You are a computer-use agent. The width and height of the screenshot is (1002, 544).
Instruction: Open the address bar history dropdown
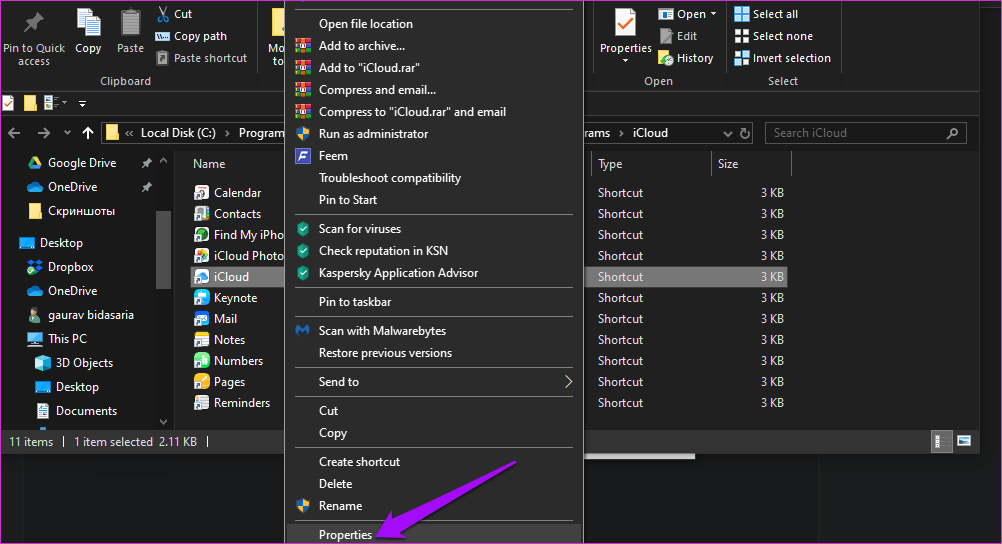pos(727,134)
